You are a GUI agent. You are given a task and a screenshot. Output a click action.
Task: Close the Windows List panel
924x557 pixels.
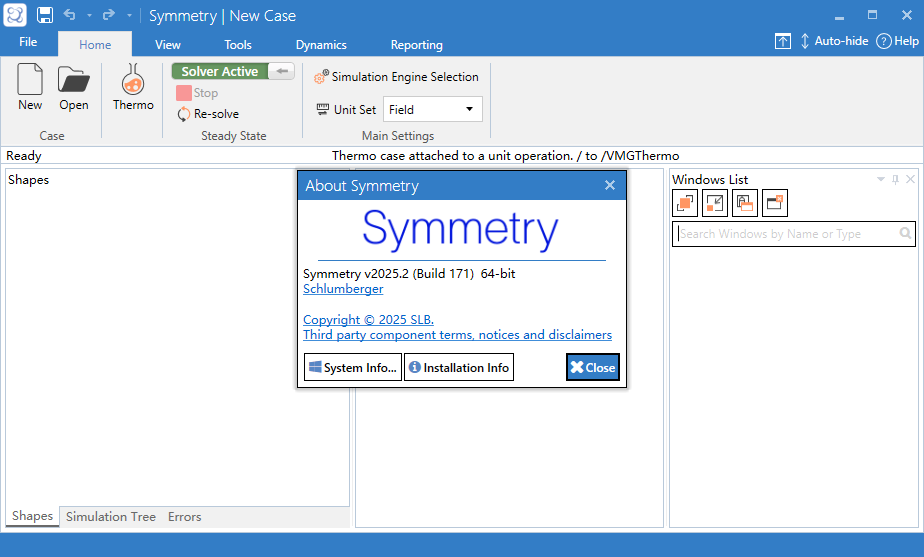[910, 179]
